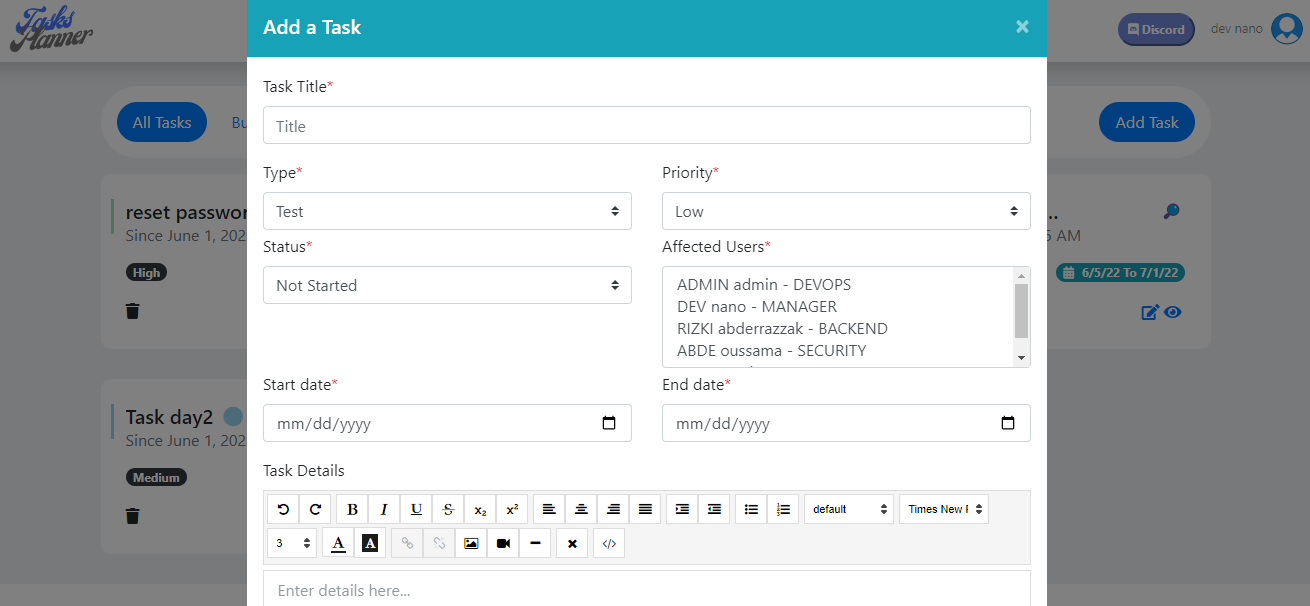This screenshot has height=606, width=1310.
Task: Click the Discord button
Action: click(1156, 29)
